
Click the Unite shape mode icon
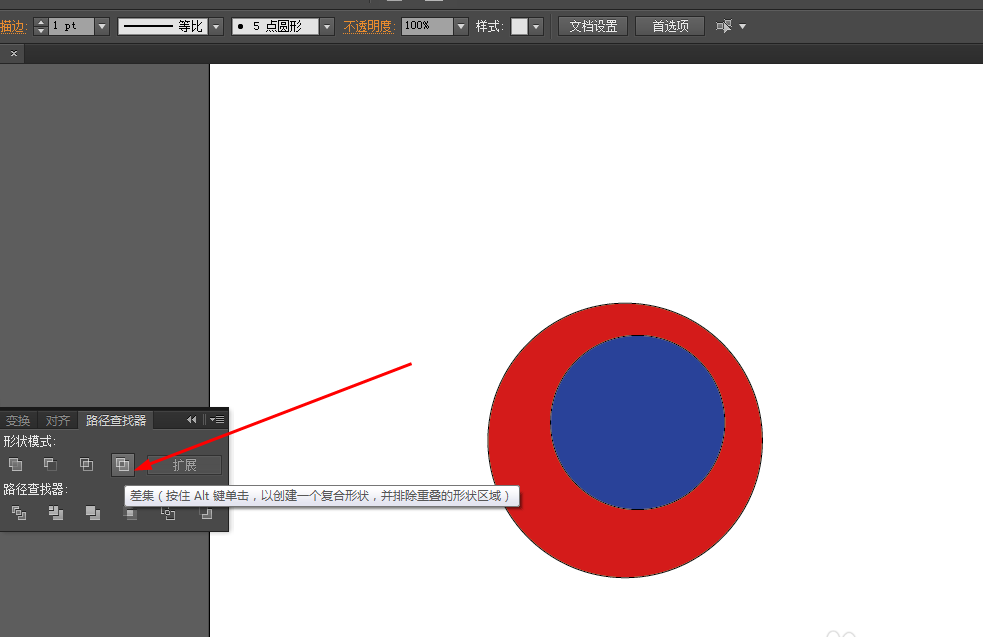(16, 465)
